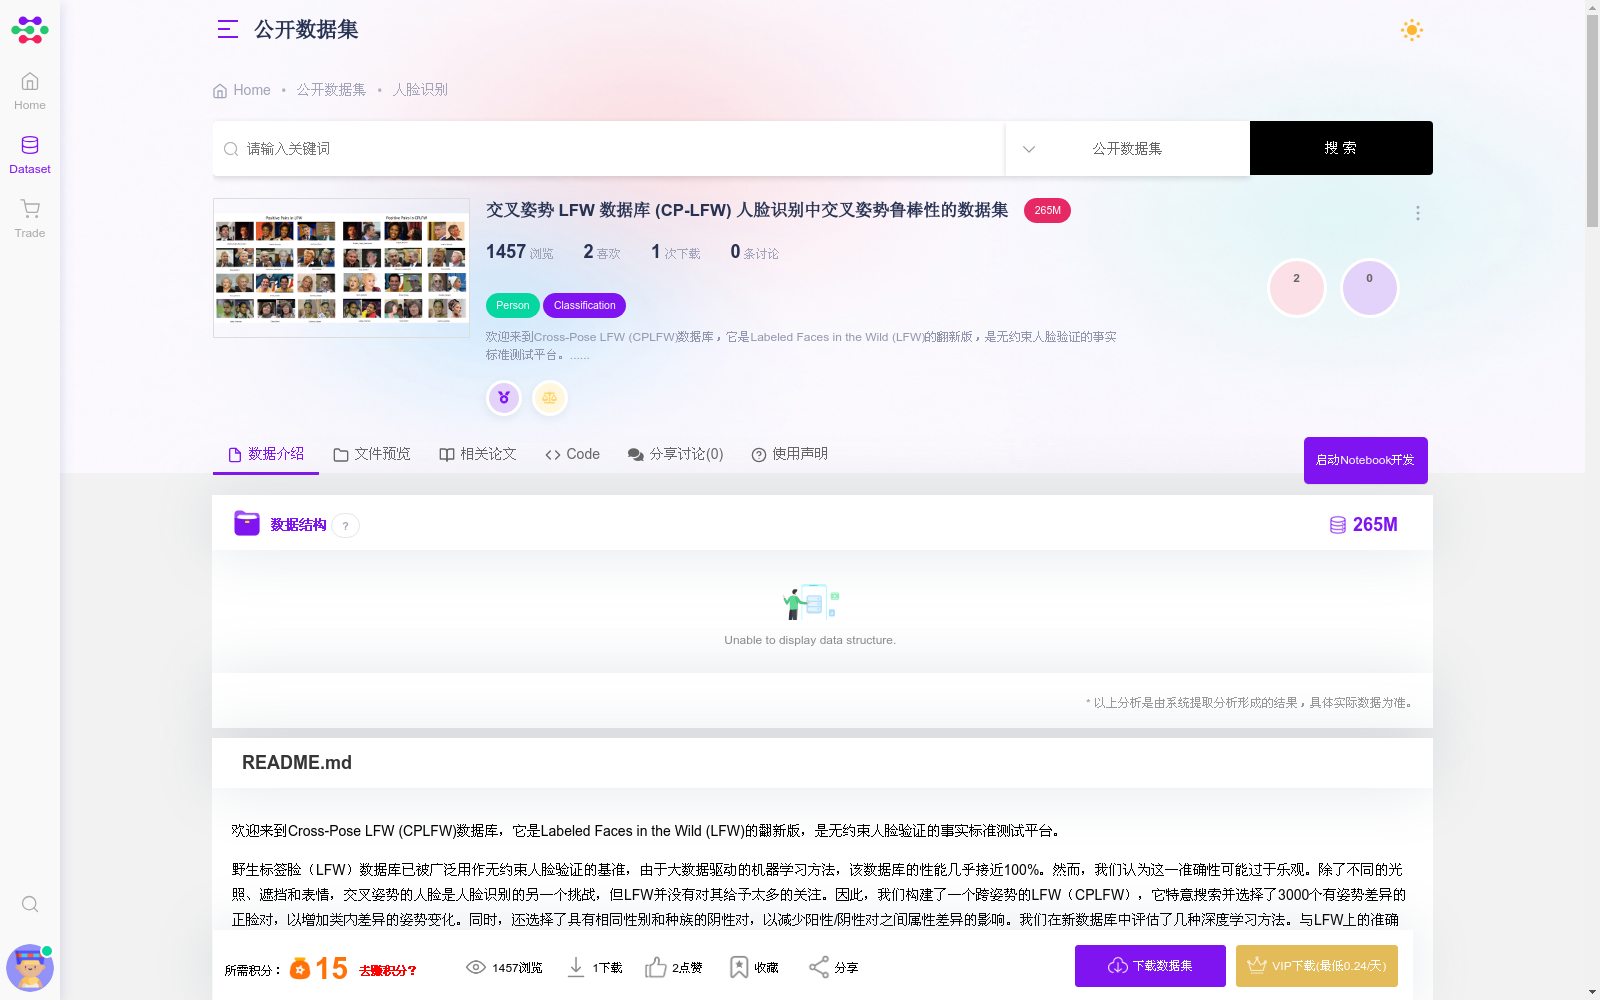Like the dataset with the thumbs-up icon
The image size is (1600, 1000).
click(656, 967)
